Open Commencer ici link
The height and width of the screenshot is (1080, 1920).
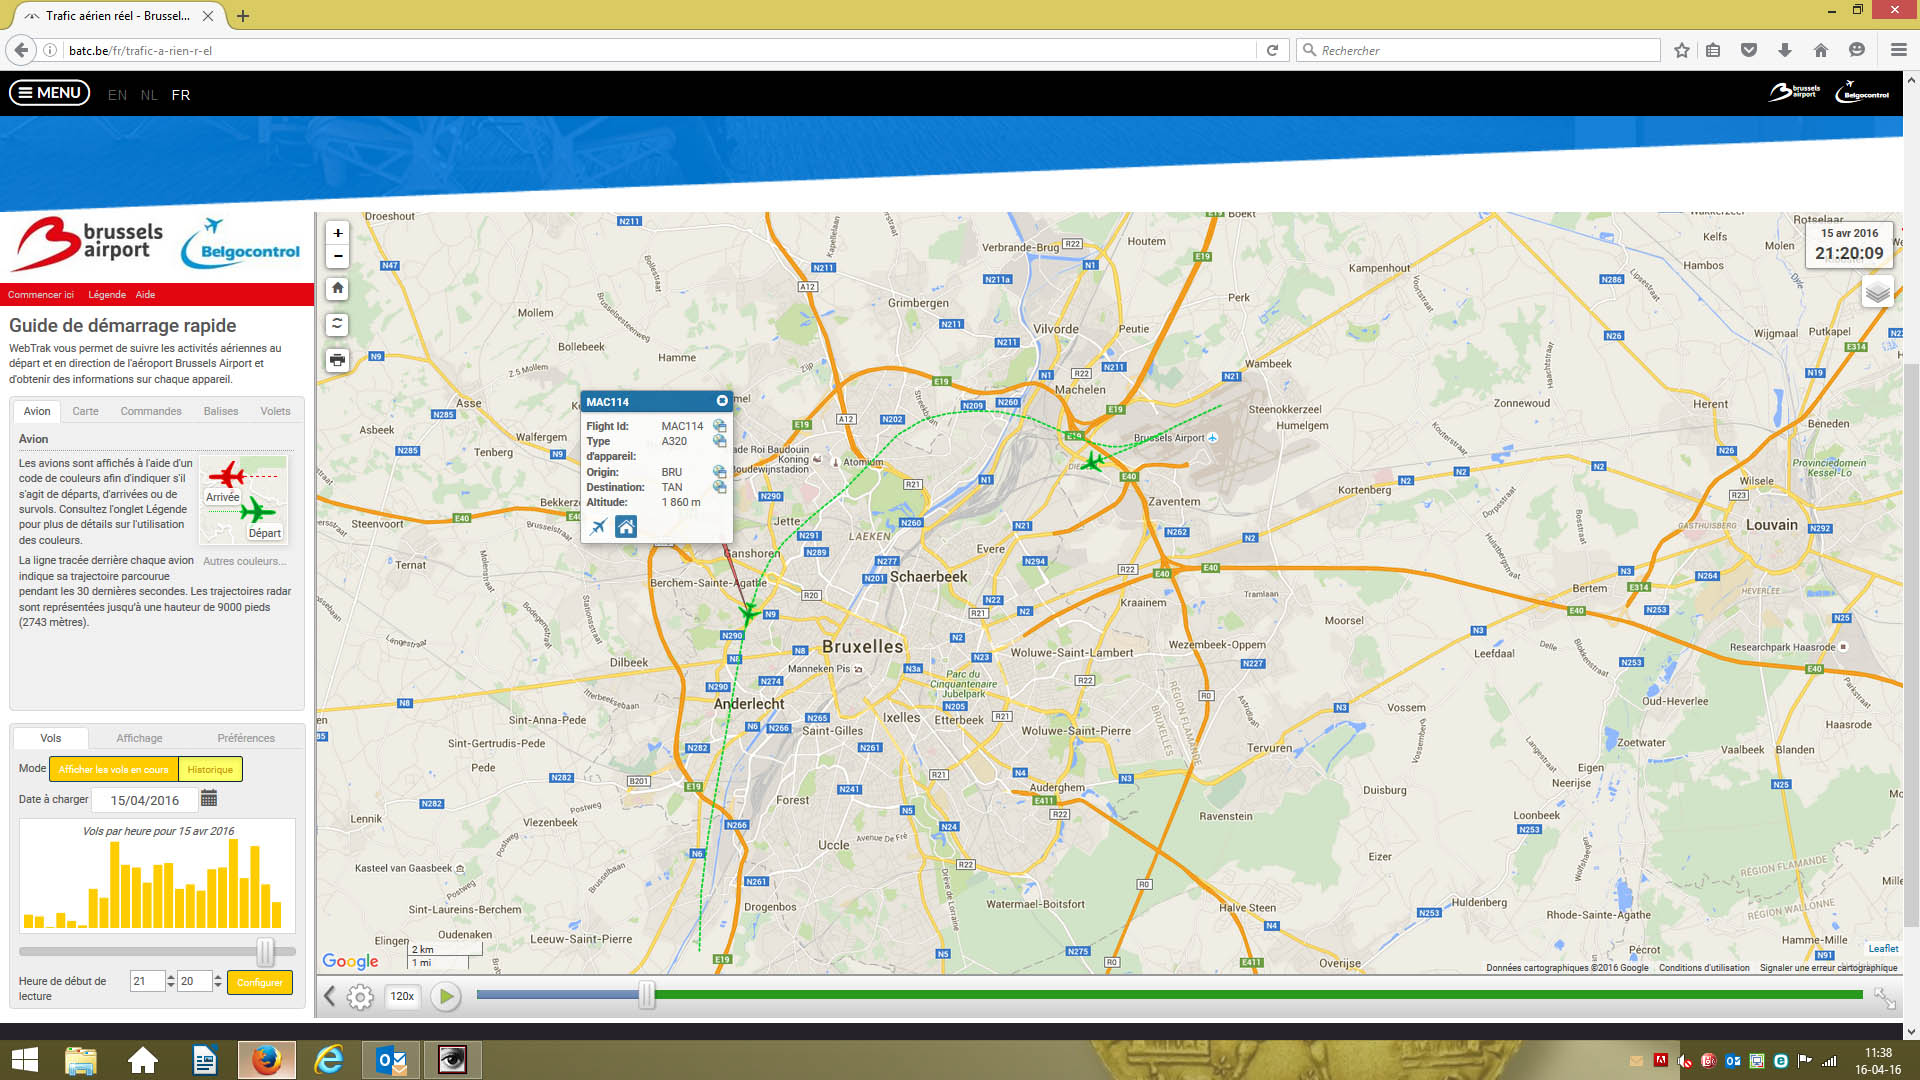(x=41, y=295)
